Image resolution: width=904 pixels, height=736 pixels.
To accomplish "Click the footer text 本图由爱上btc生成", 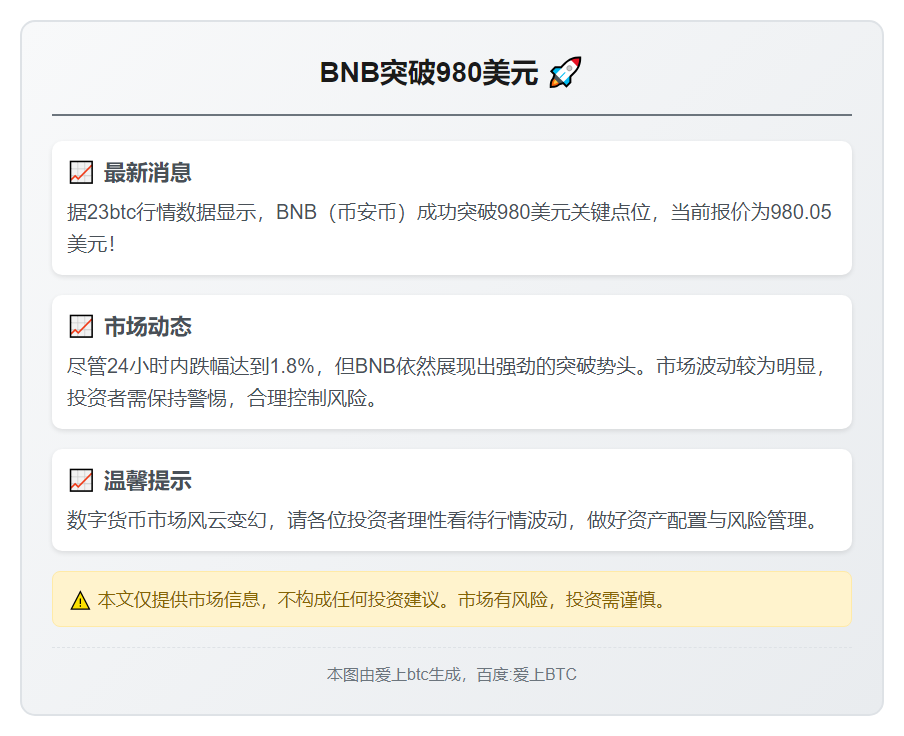I will (451, 674).
